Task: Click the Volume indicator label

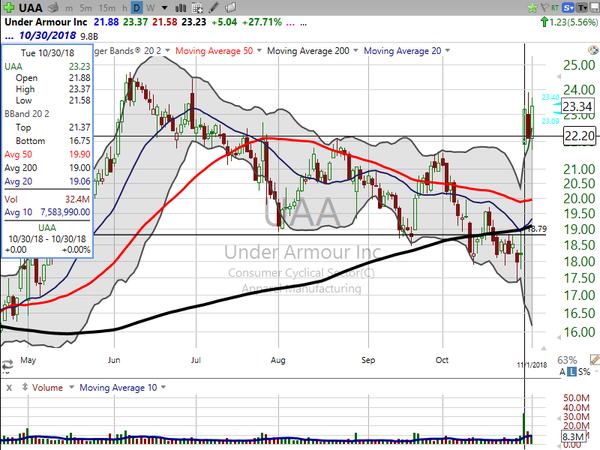Action: 47,388
